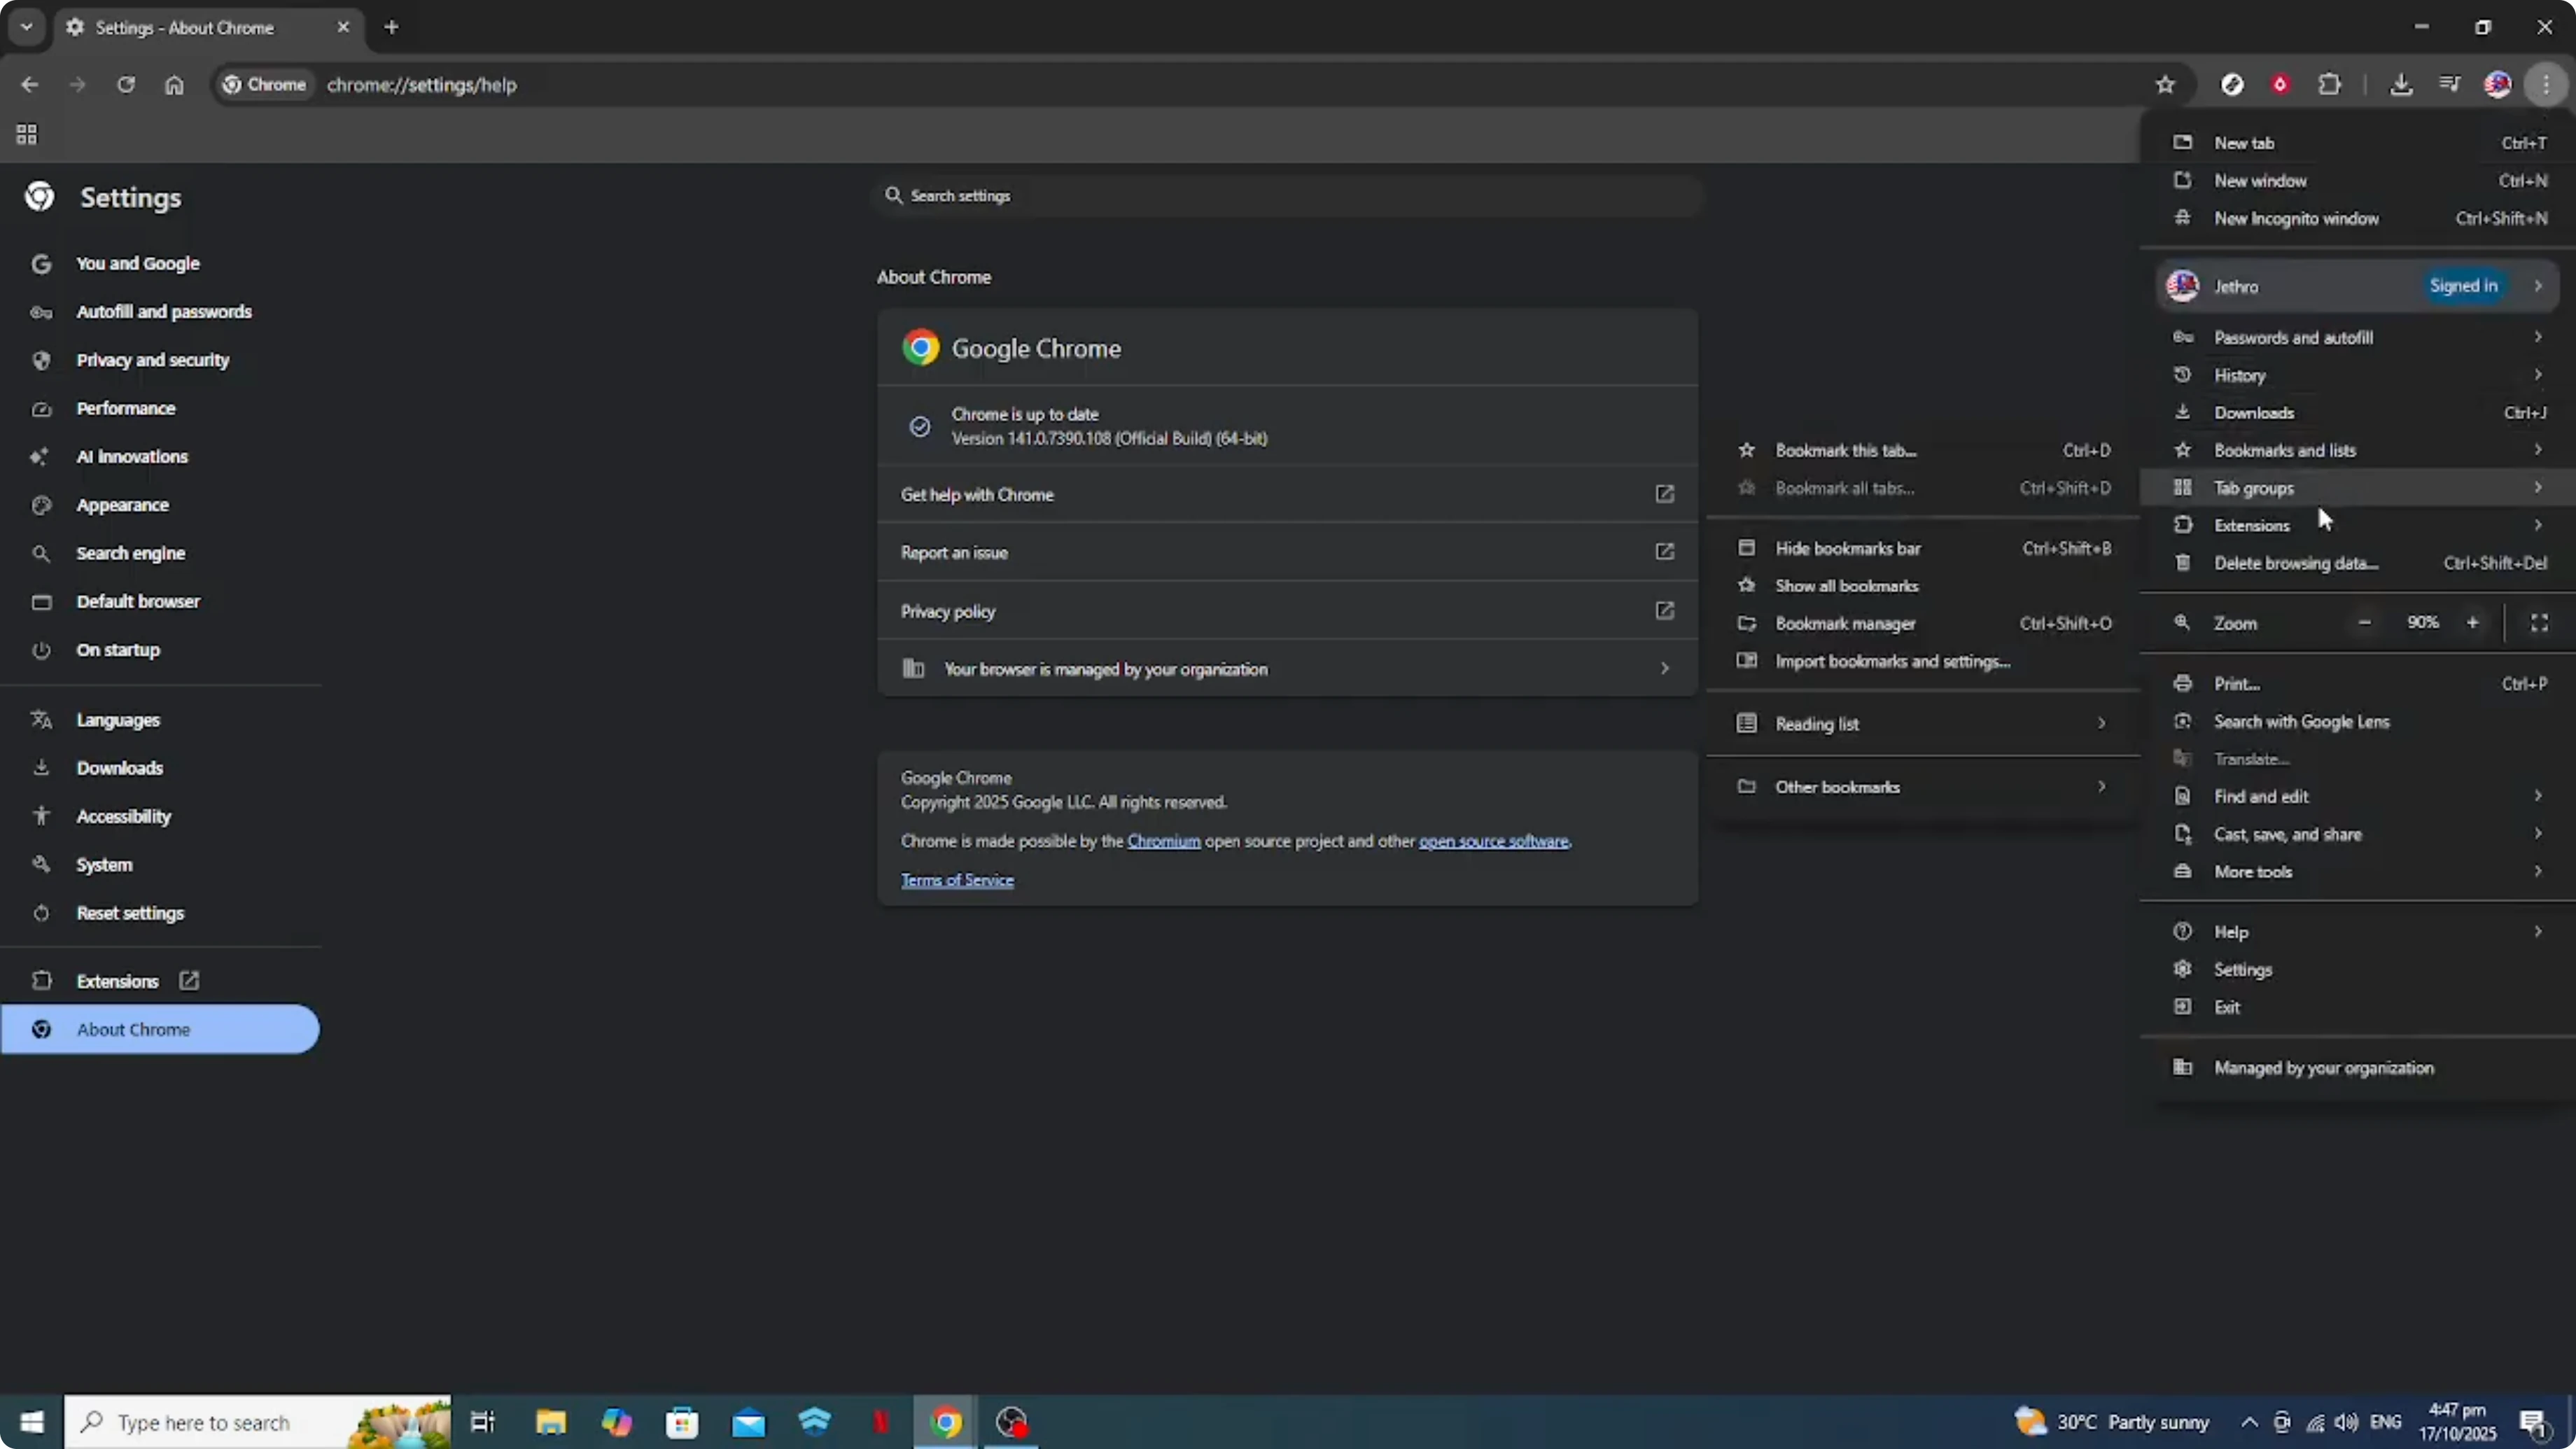Expand Tab groups submenu
Viewport: 2576px width, 1449px height.
click(x=2358, y=488)
